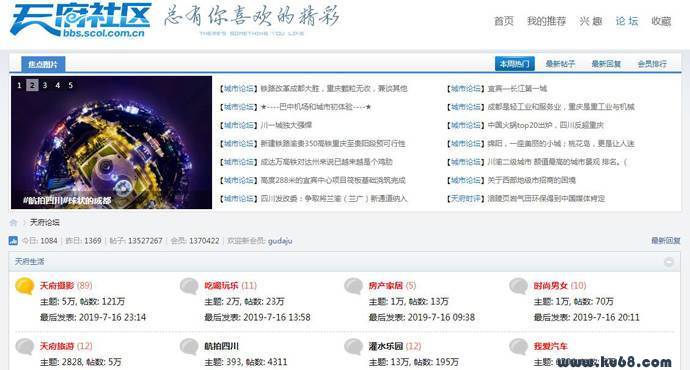Open the 天府摄影 forum chat bubble icon
The image size is (690, 370).
click(25, 286)
